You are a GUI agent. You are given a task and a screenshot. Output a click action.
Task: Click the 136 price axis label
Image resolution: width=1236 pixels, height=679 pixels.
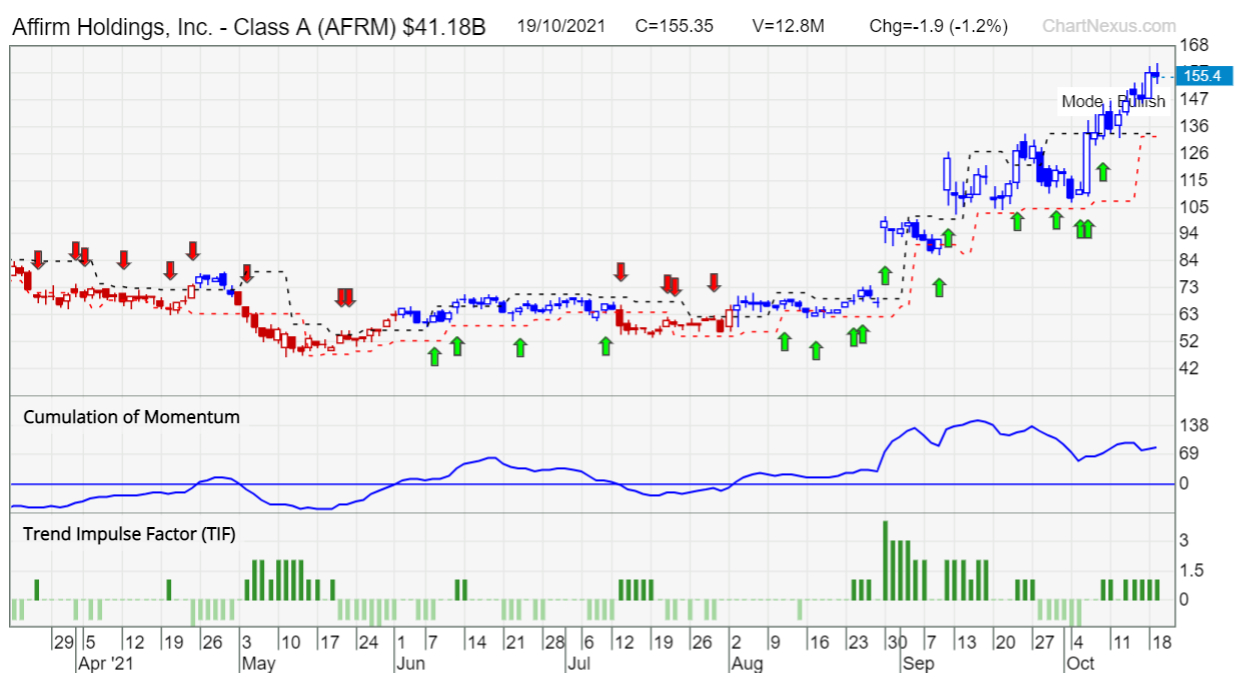[x=1196, y=126]
